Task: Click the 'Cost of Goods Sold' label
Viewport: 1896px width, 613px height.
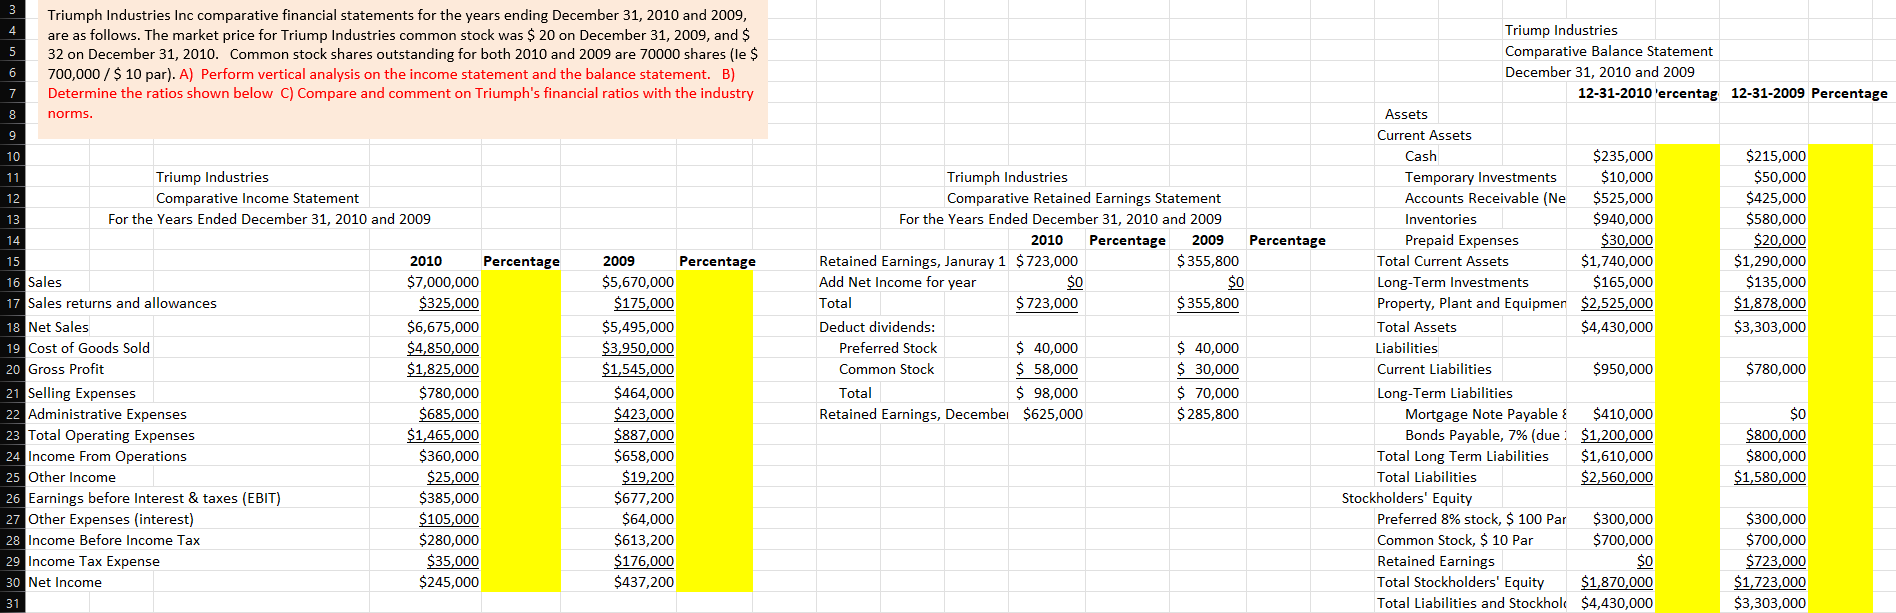Action: (x=89, y=348)
